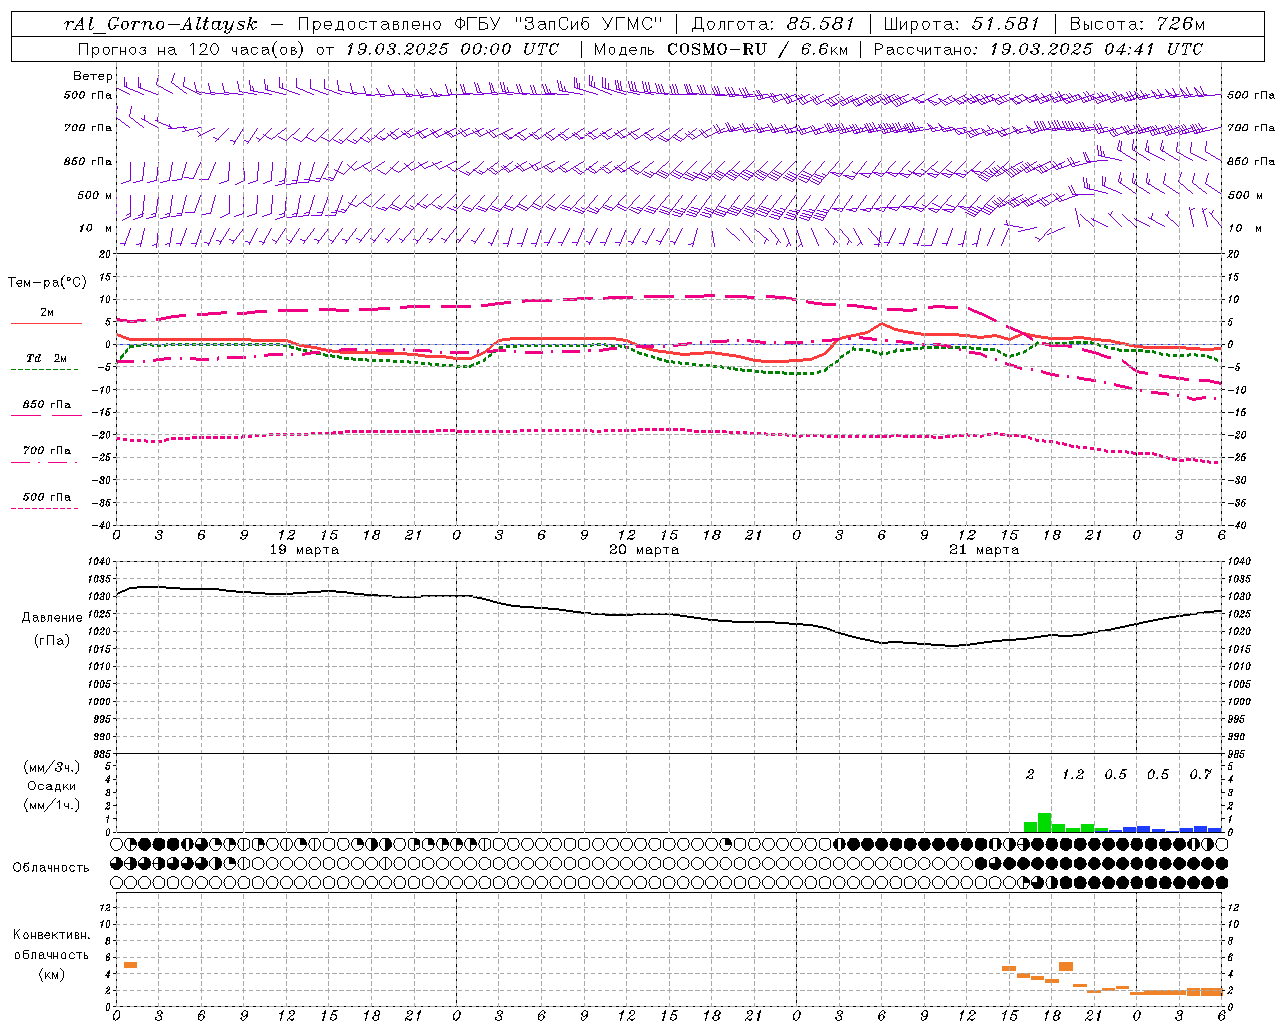The width and height of the screenshot is (1280, 1024).
Task: Select the 850 гПа temperature legend line
Action: click(x=46, y=415)
